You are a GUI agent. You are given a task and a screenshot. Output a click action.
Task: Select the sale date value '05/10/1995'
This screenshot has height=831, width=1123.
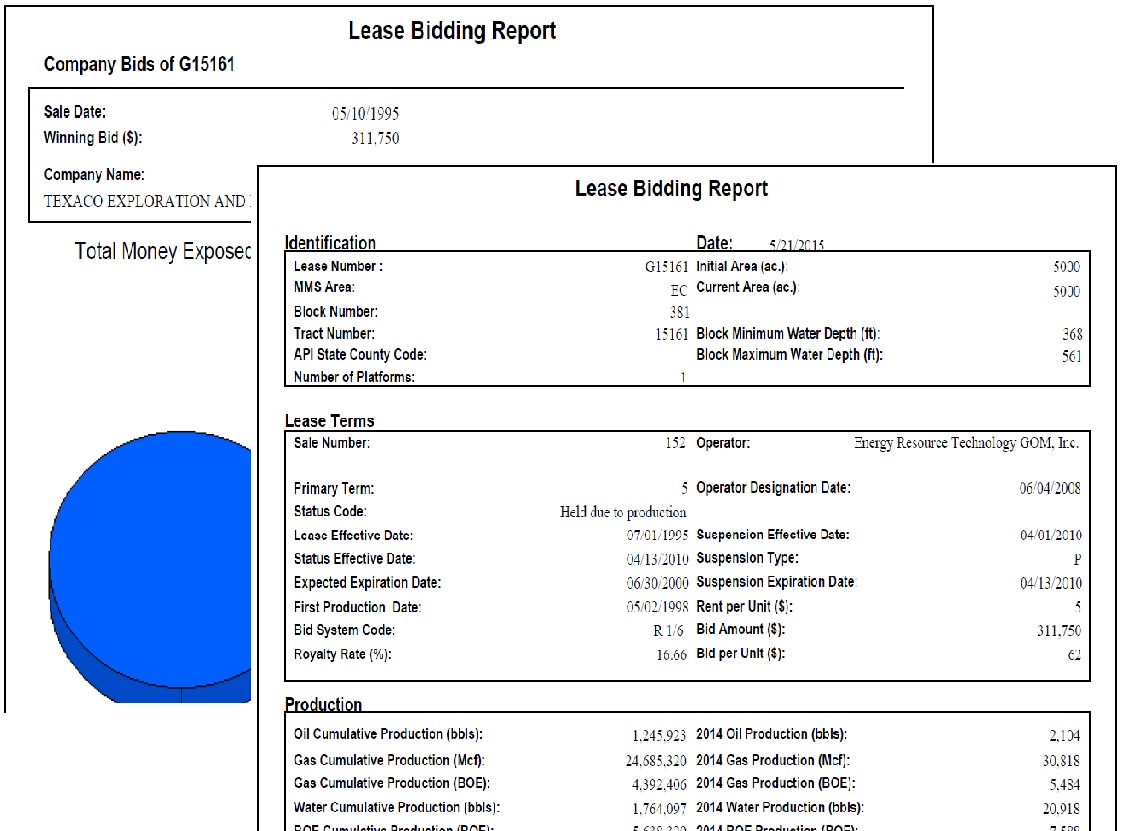(365, 113)
